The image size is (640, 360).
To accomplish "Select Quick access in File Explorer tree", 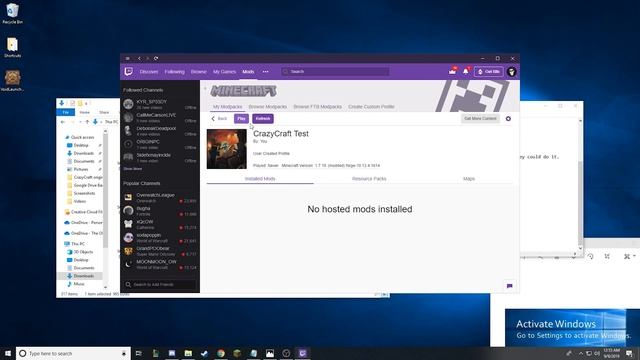I will click(82, 137).
